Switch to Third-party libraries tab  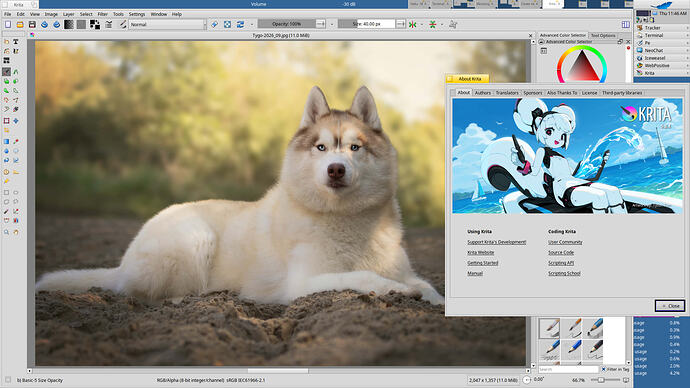(x=622, y=93)
